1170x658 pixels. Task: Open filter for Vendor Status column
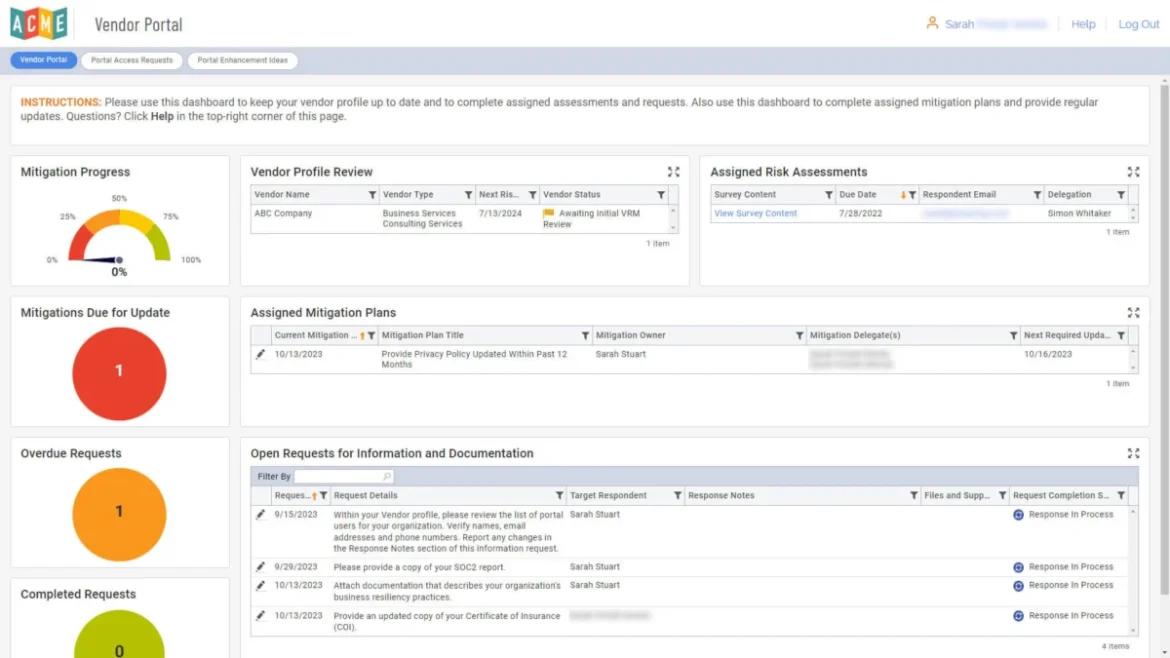661,195
